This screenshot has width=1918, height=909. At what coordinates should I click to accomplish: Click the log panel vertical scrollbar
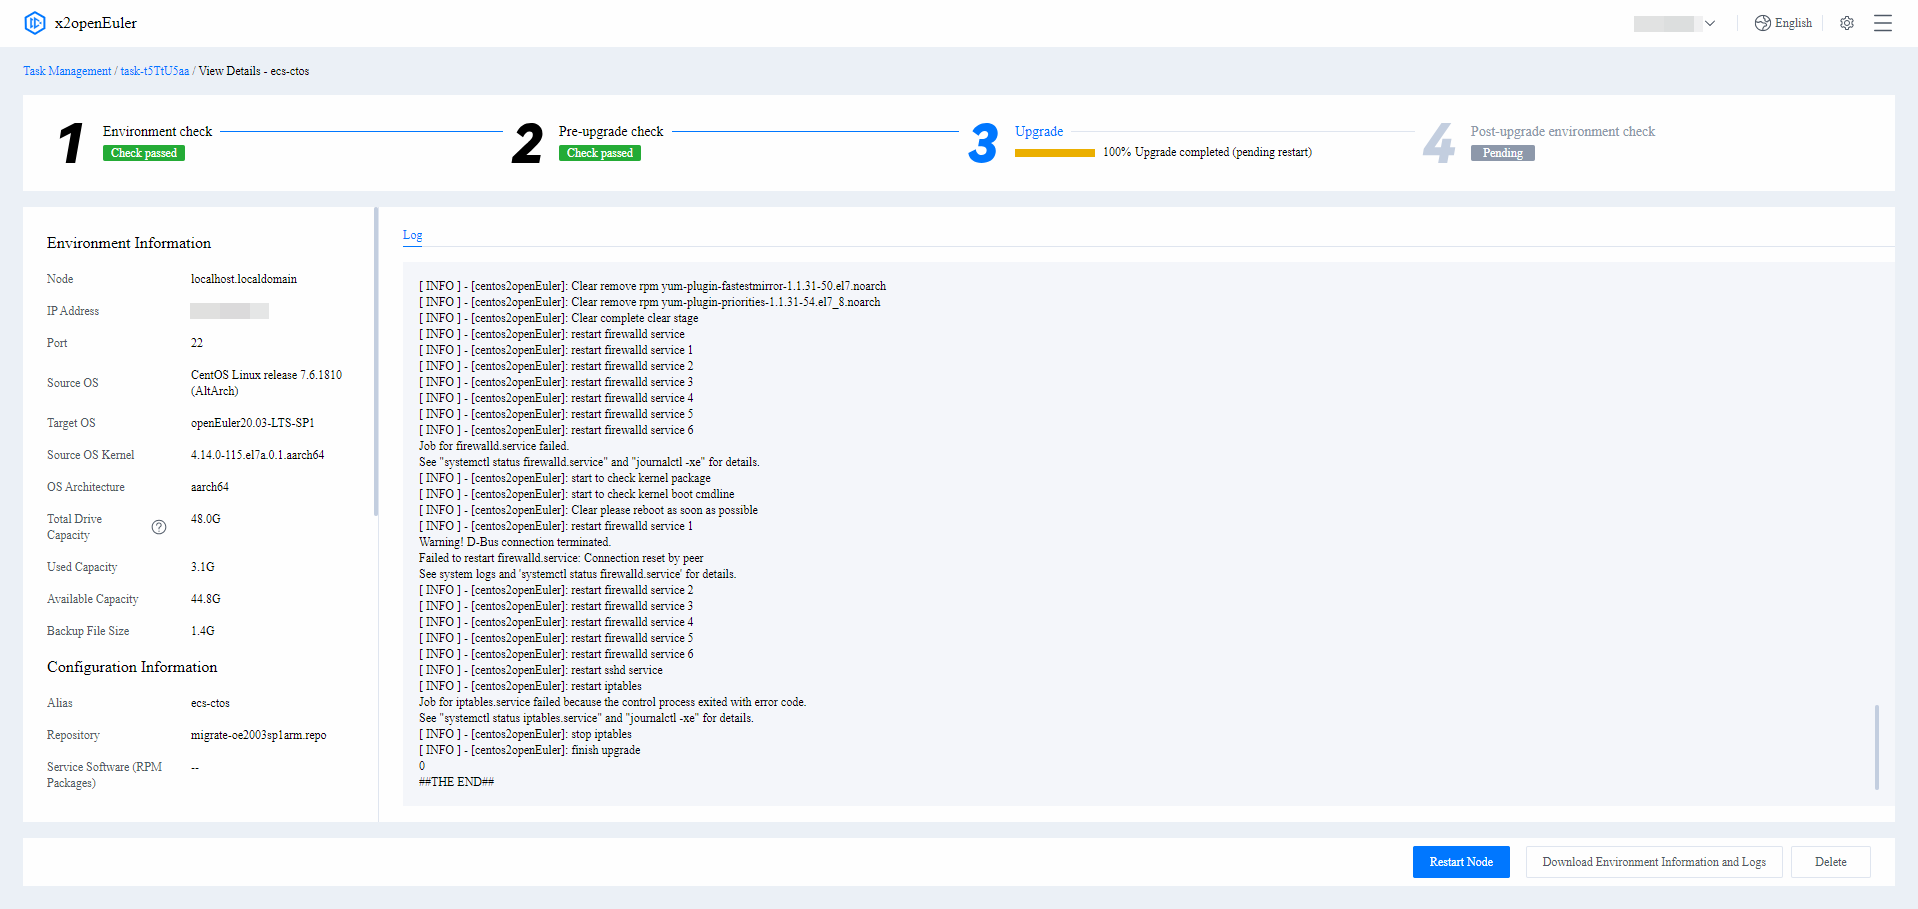coord(1876,746)
